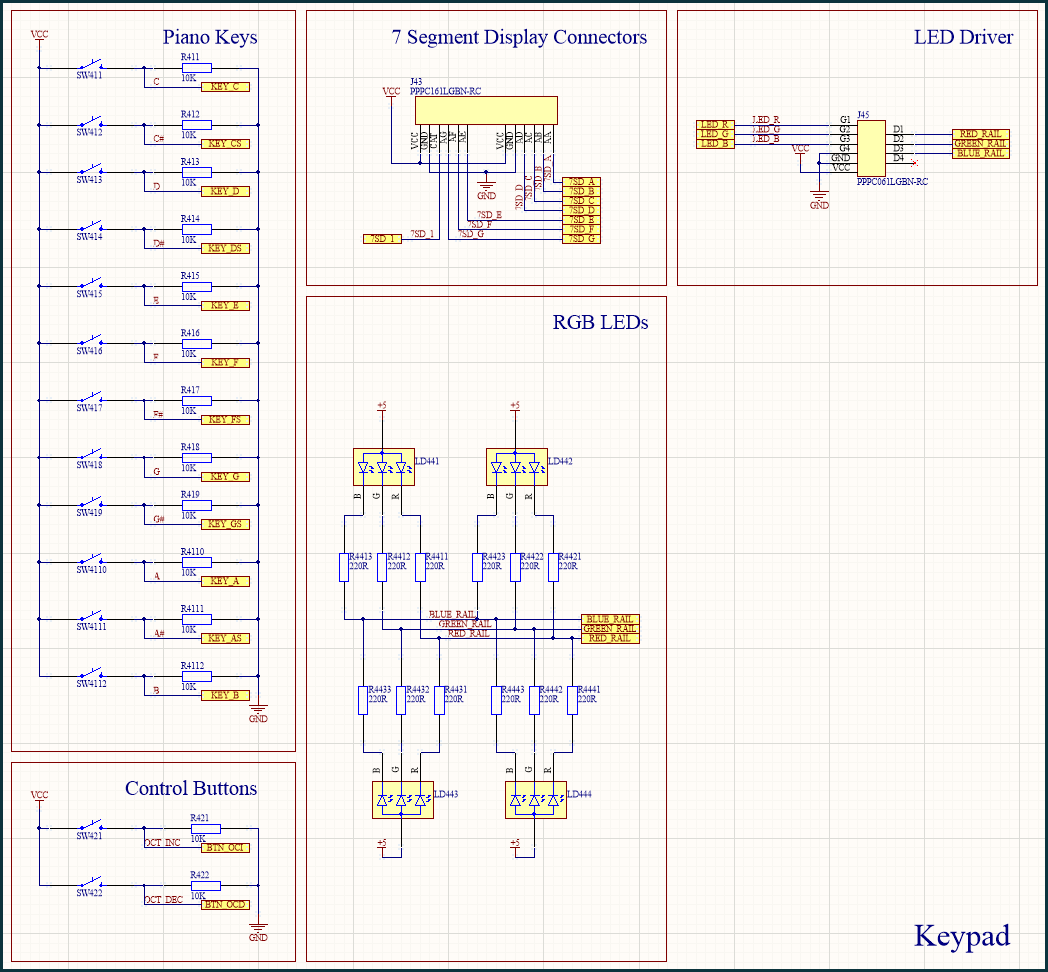Click the 'OCT_INC' net label
The width and height of the screenshot is (1048, 972).
point(163,842)
